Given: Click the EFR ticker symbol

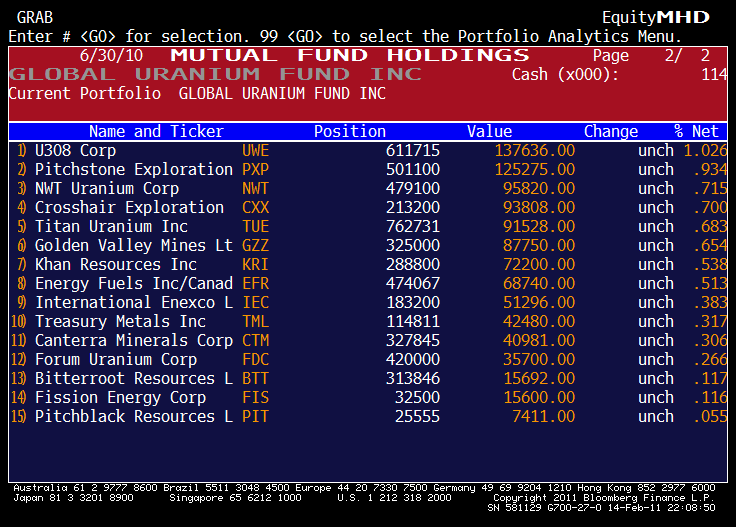Looking at the screenshot, I should point(255,283).
